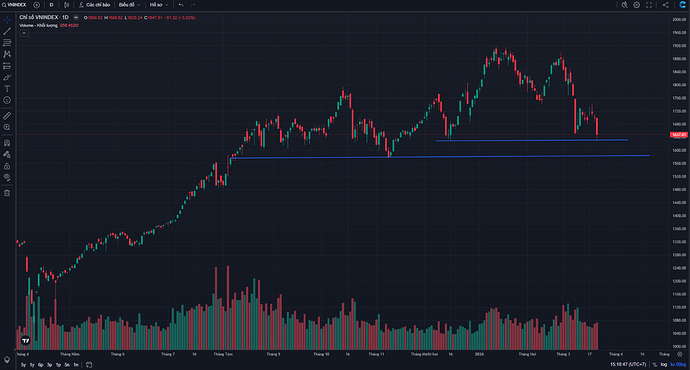The width and height of the screenshot is (690, 370).
Task: Click the current price label on axis
Action: pyautogui.click(x=679, y=135)
